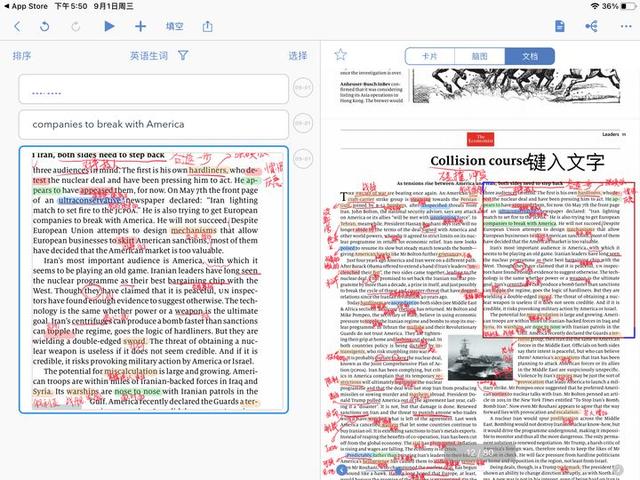640x480 pixels.
Task: Switch to the 脑图 tab
Action: (x=480, y=56)
